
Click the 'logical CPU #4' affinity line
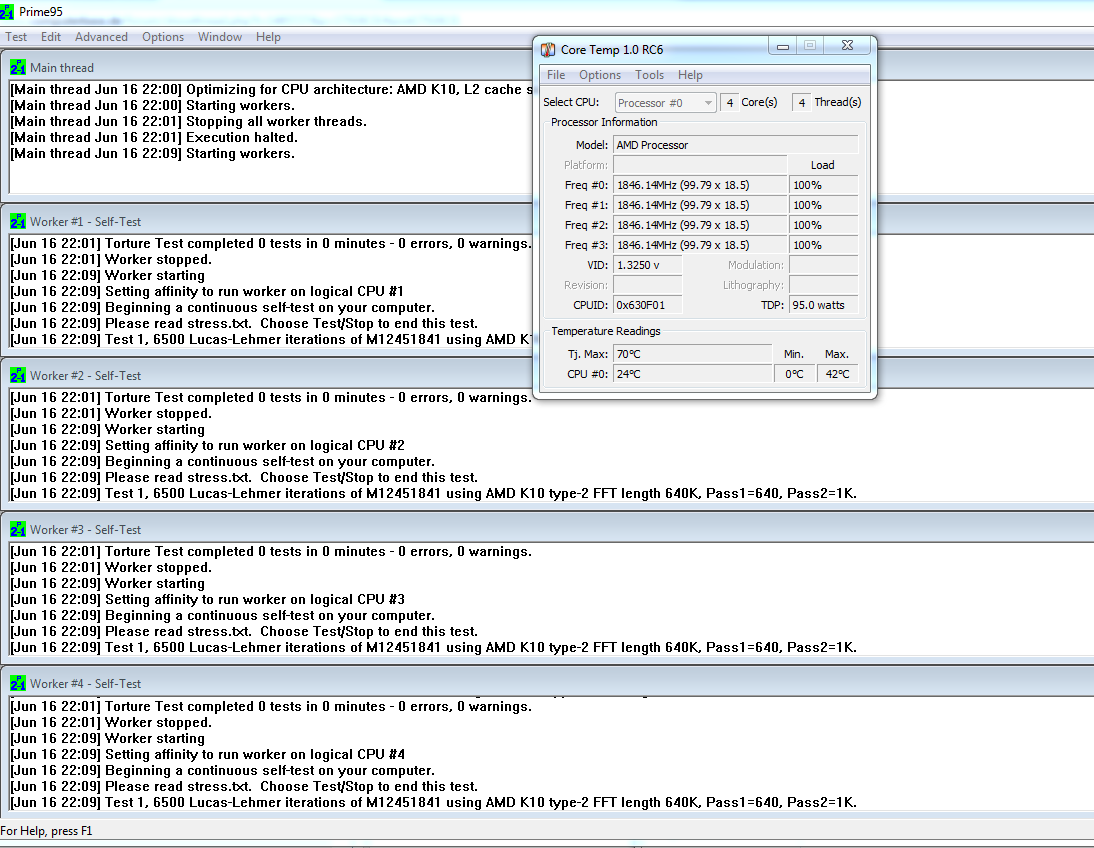point(207,754)
